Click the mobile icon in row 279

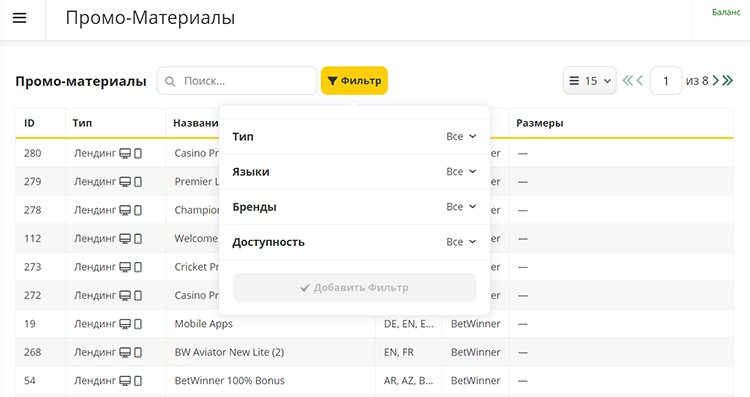tap(138, 182)
